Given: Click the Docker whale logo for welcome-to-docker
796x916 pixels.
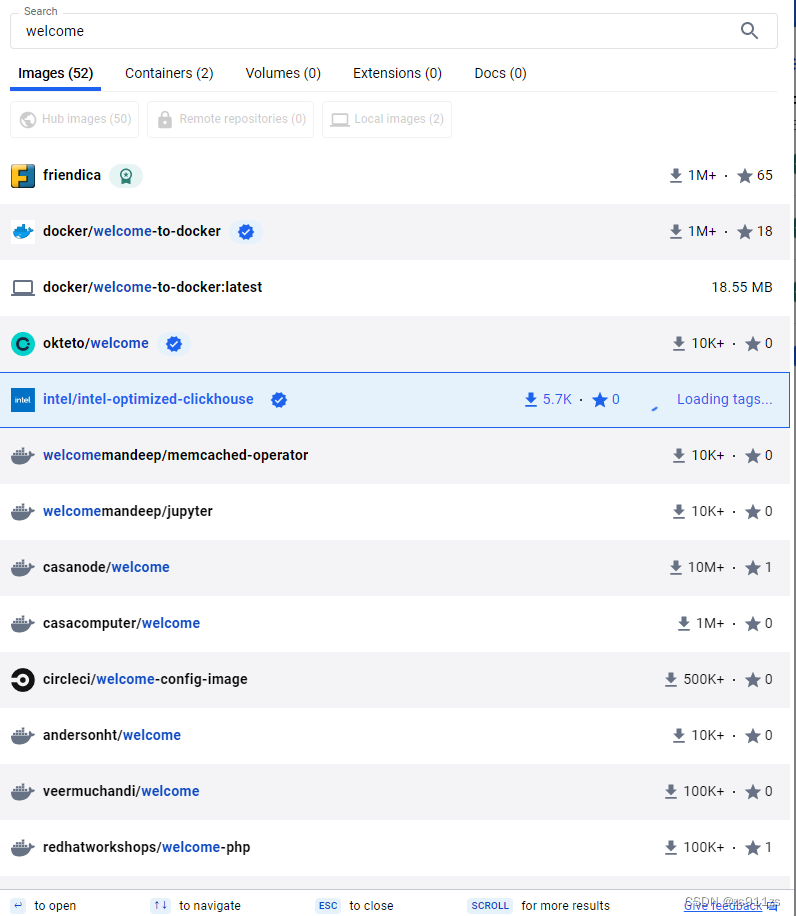Looking at the screenshot, I should [23, 232].
